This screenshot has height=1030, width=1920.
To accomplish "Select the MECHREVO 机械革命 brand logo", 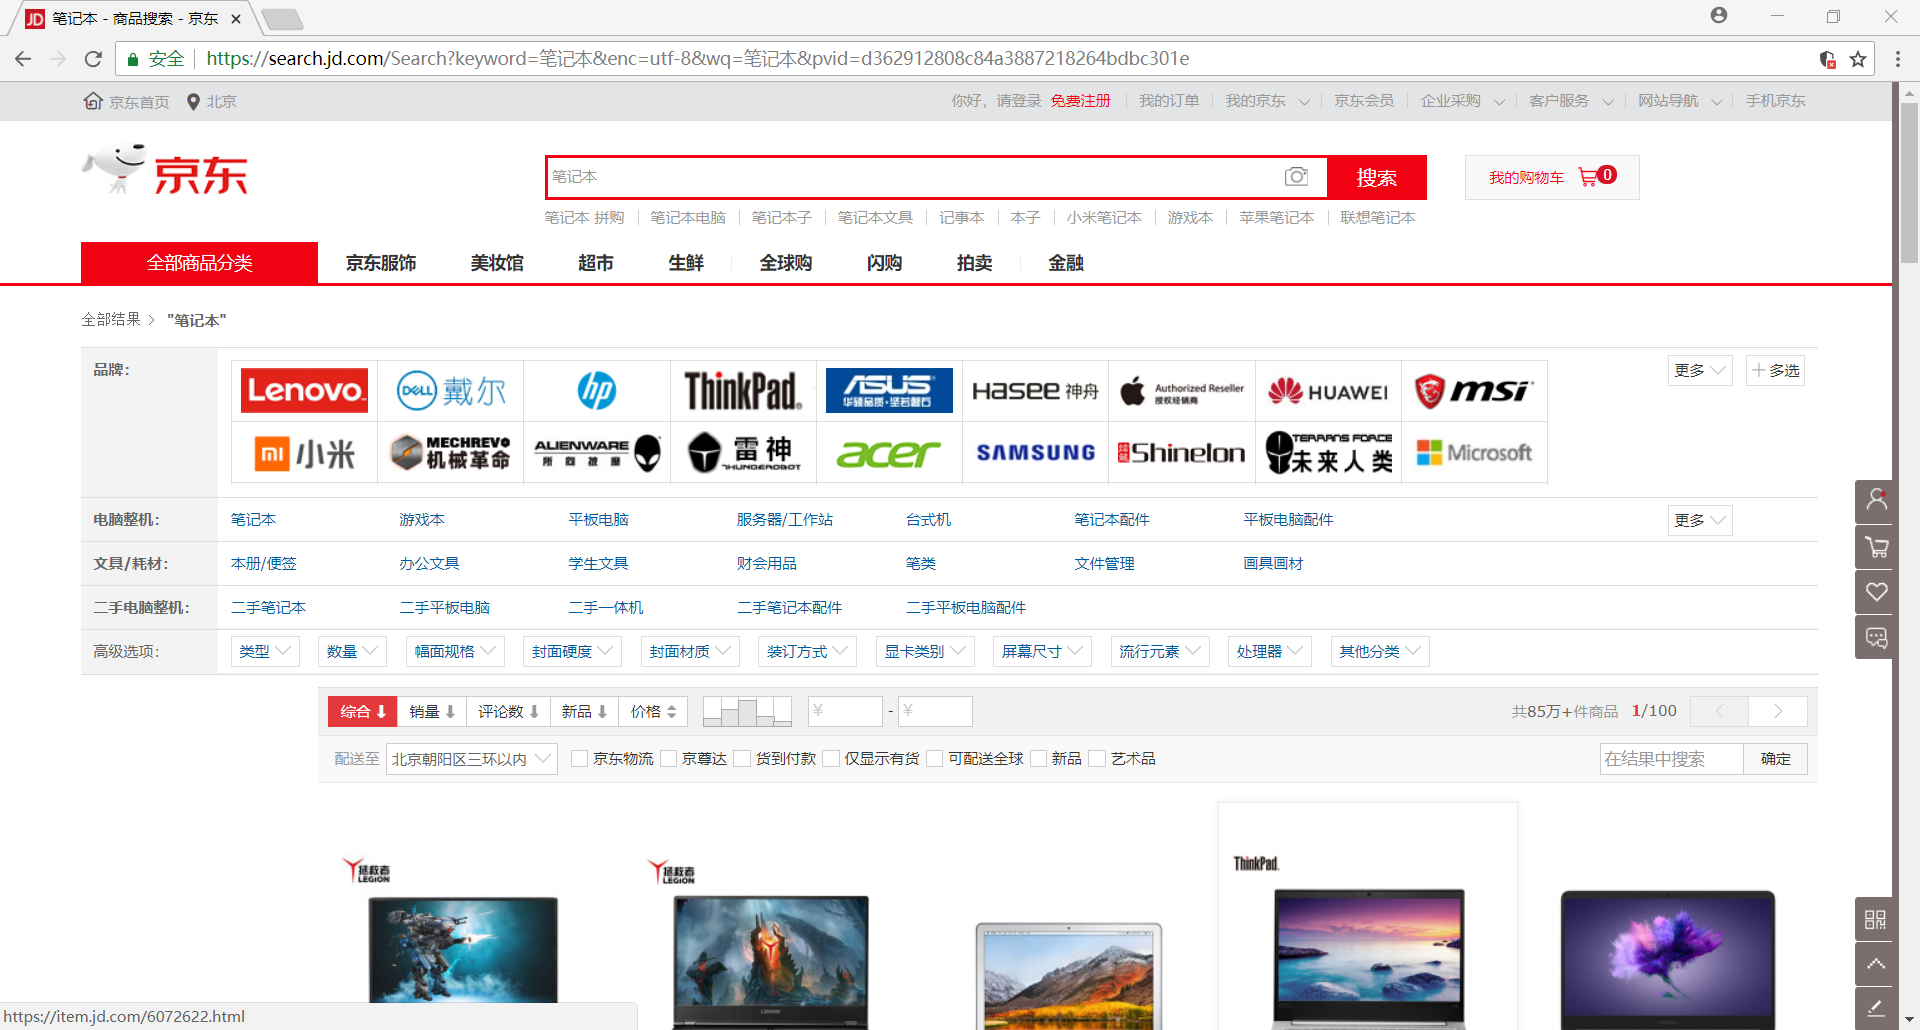I will 451,453.
